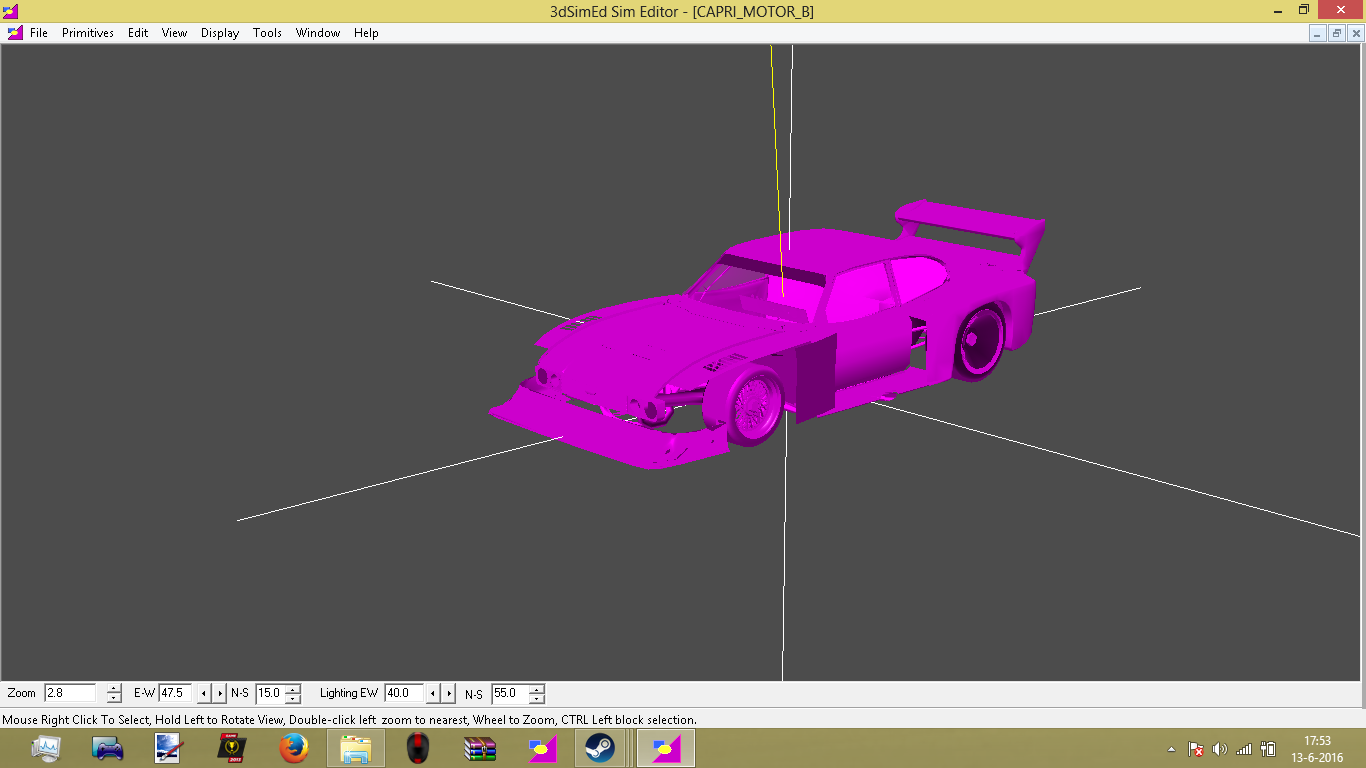Open the Help menu
The height and width of the screenshot is (768, 1366).
pyautogui.click(x=366, y=33)
